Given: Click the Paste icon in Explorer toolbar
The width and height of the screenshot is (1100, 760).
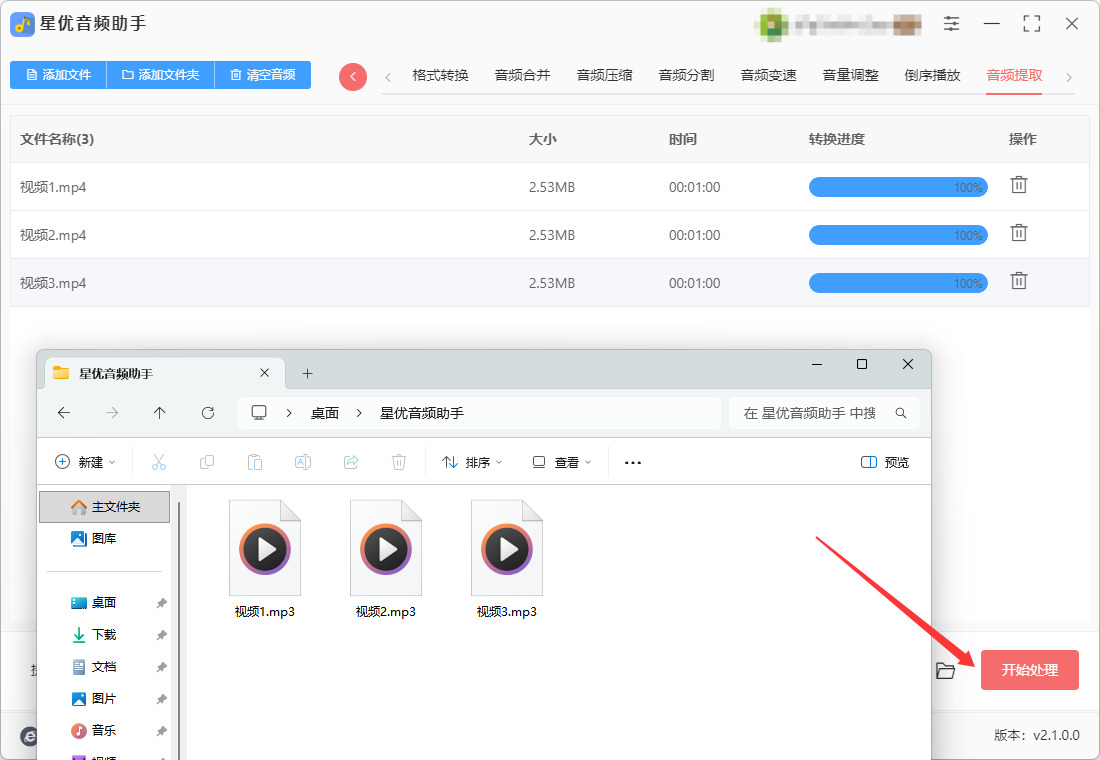Looking at the screenshot, I should click(x=255, y=462).
